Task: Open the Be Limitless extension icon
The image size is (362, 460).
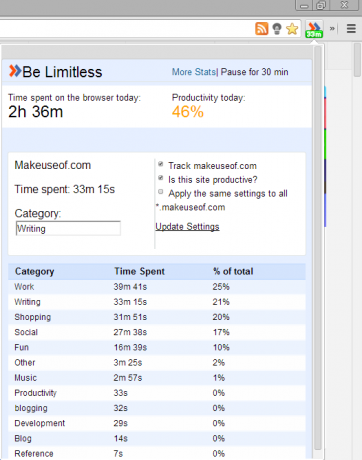Action: (x=314, y=29)
